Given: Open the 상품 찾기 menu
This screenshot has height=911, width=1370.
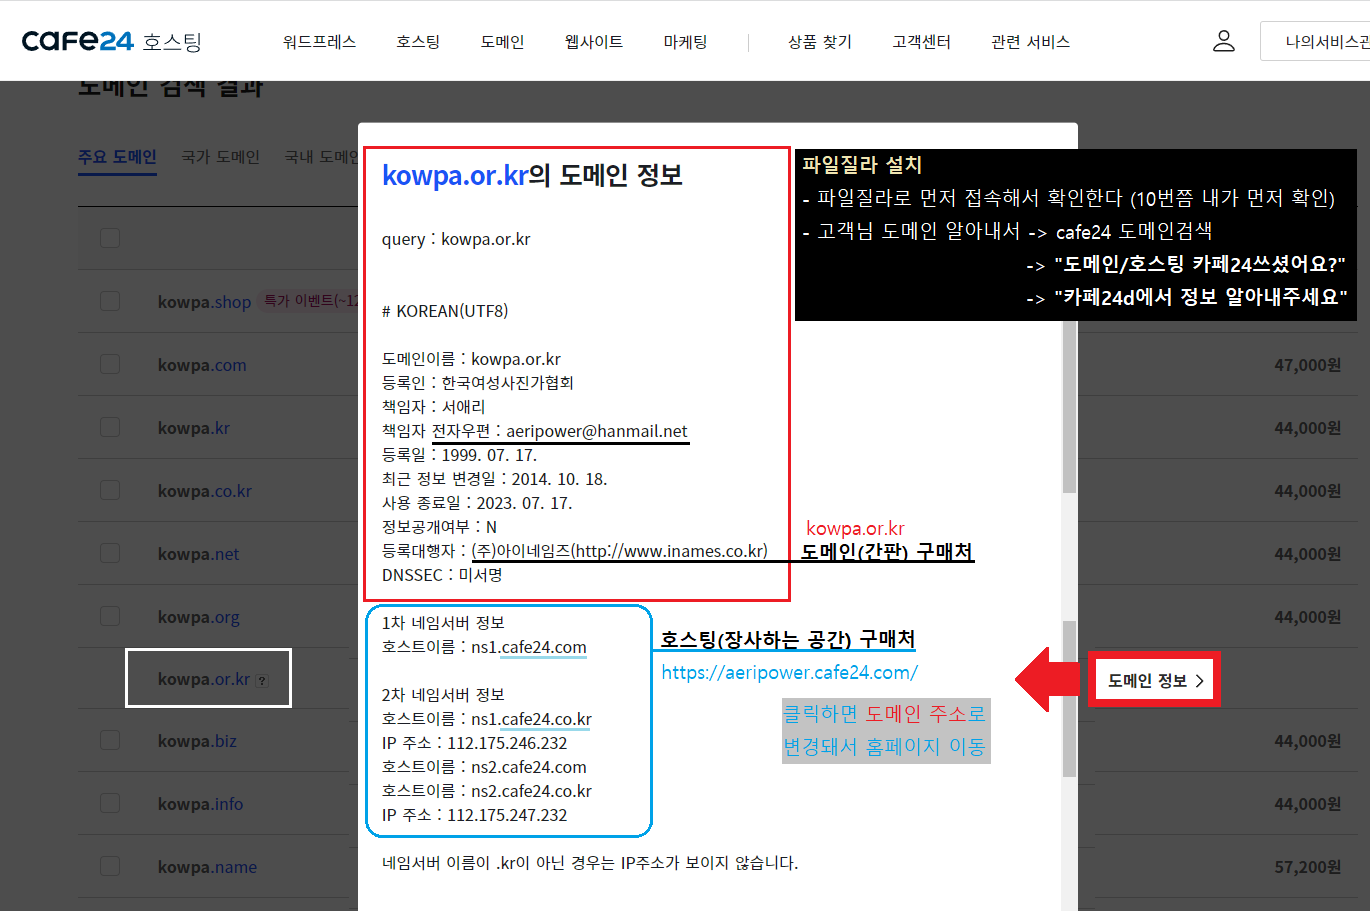Looking at the screenshot, I should (x=820, y=42).
